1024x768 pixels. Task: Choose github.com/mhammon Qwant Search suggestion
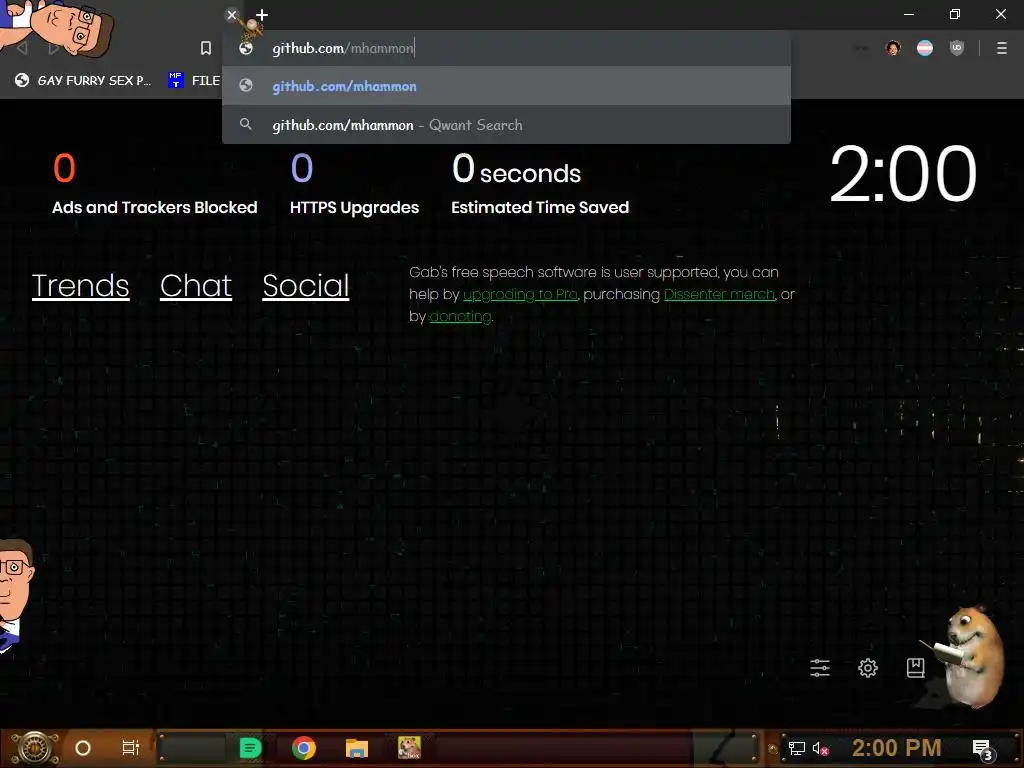coord(506,125)
